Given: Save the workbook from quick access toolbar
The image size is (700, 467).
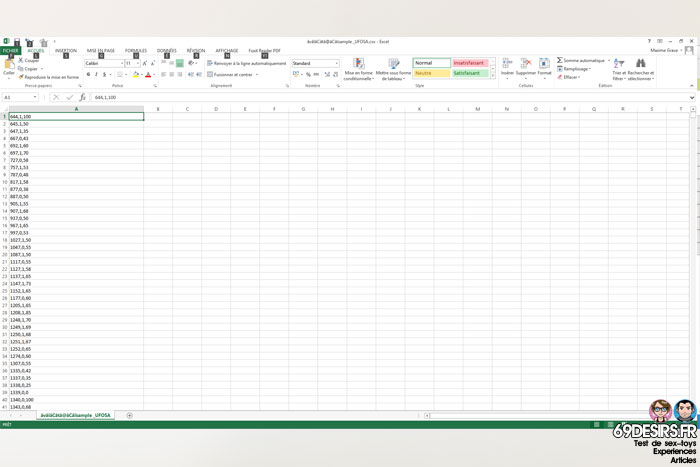Looking at the screenshot, I should [x=17, y=42].
